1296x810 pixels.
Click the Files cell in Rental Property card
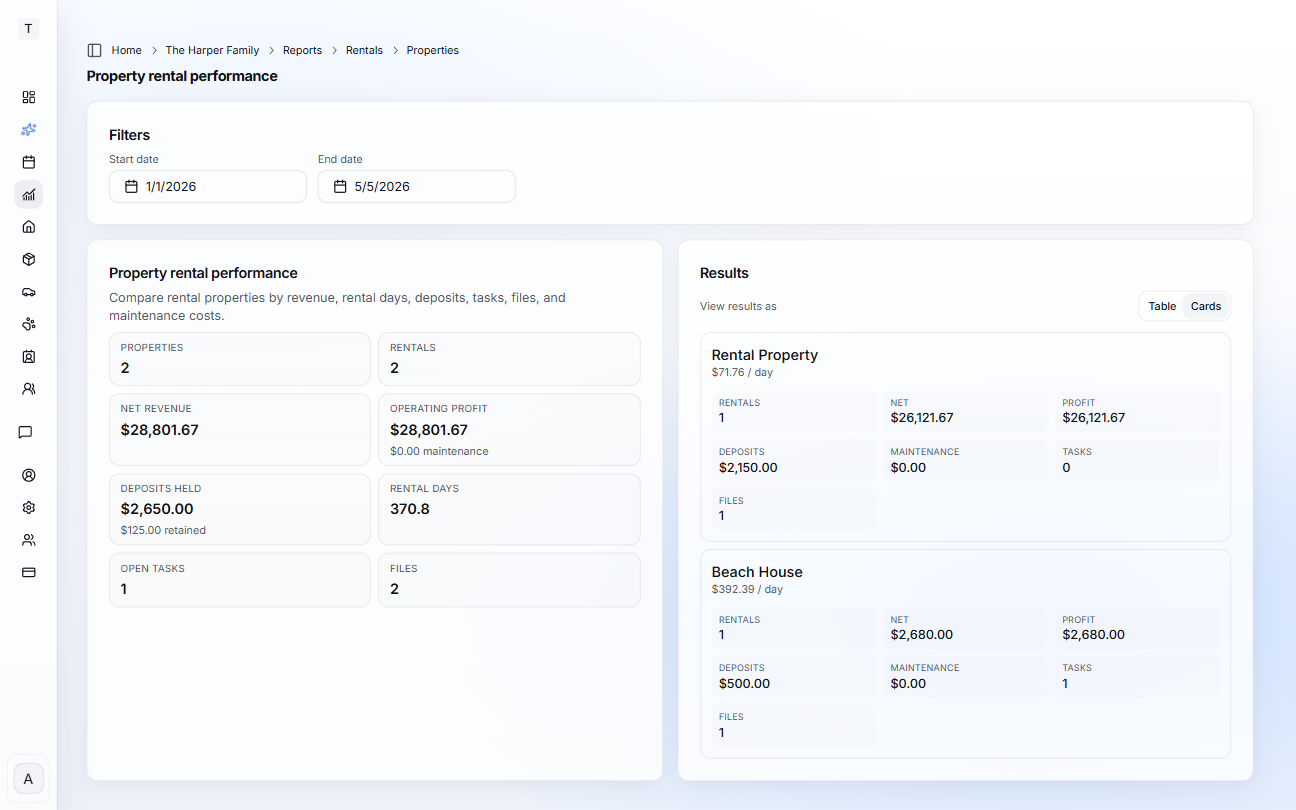(793, 509)
